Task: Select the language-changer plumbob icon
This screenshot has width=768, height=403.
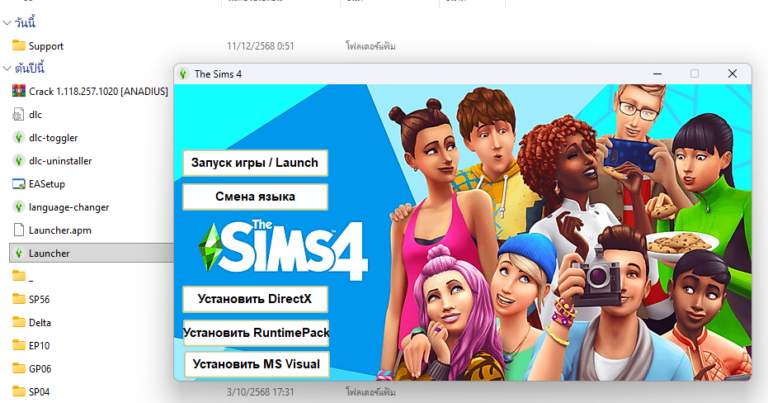Action: (x=19, y=207)
